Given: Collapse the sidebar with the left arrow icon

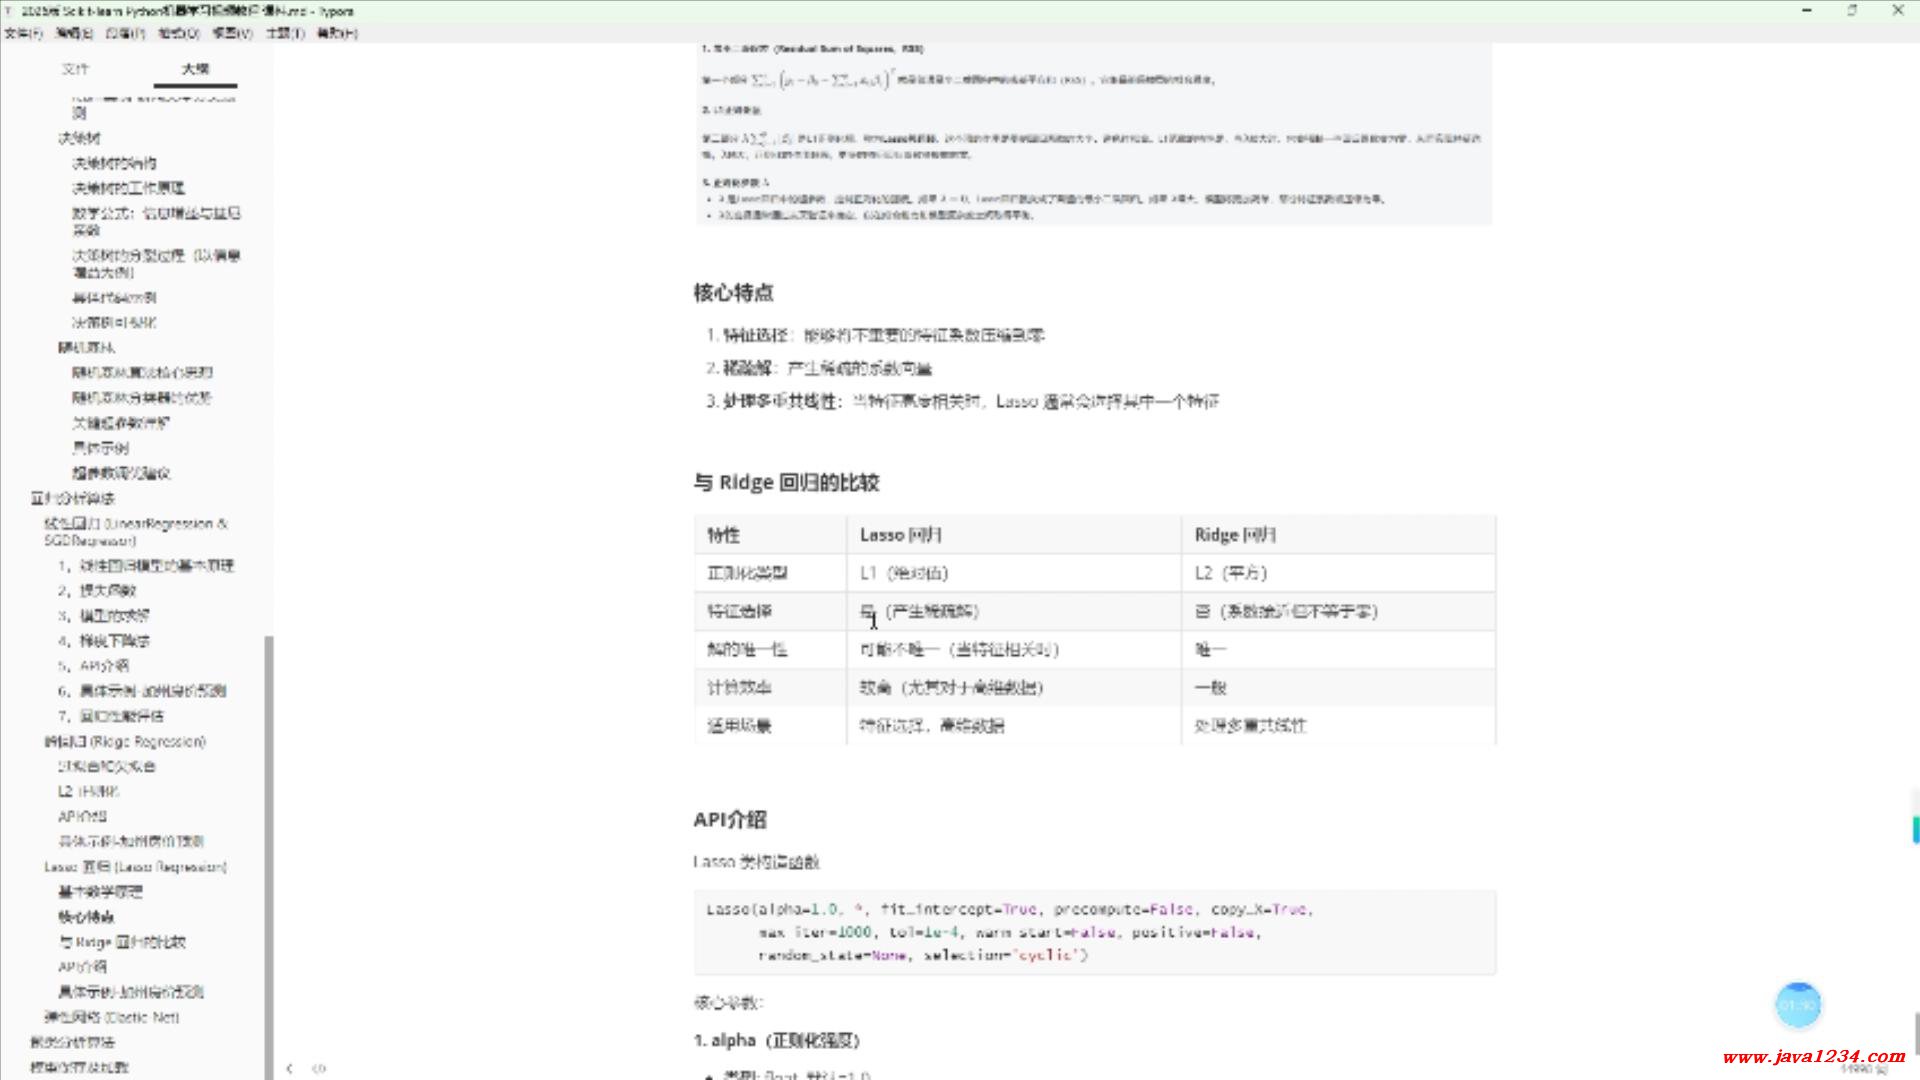Looking at the screenshot, I should point(290,1068).
